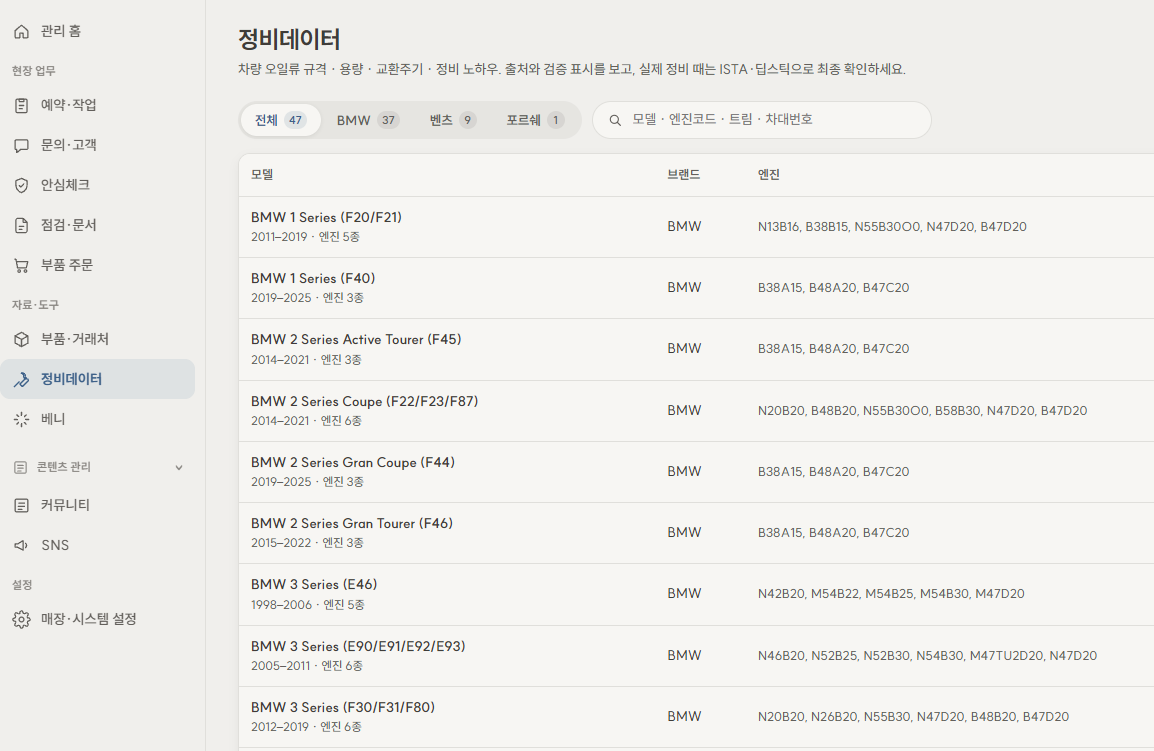
Task: Click the 브랜드 column header
Action: tap(684, 174)
